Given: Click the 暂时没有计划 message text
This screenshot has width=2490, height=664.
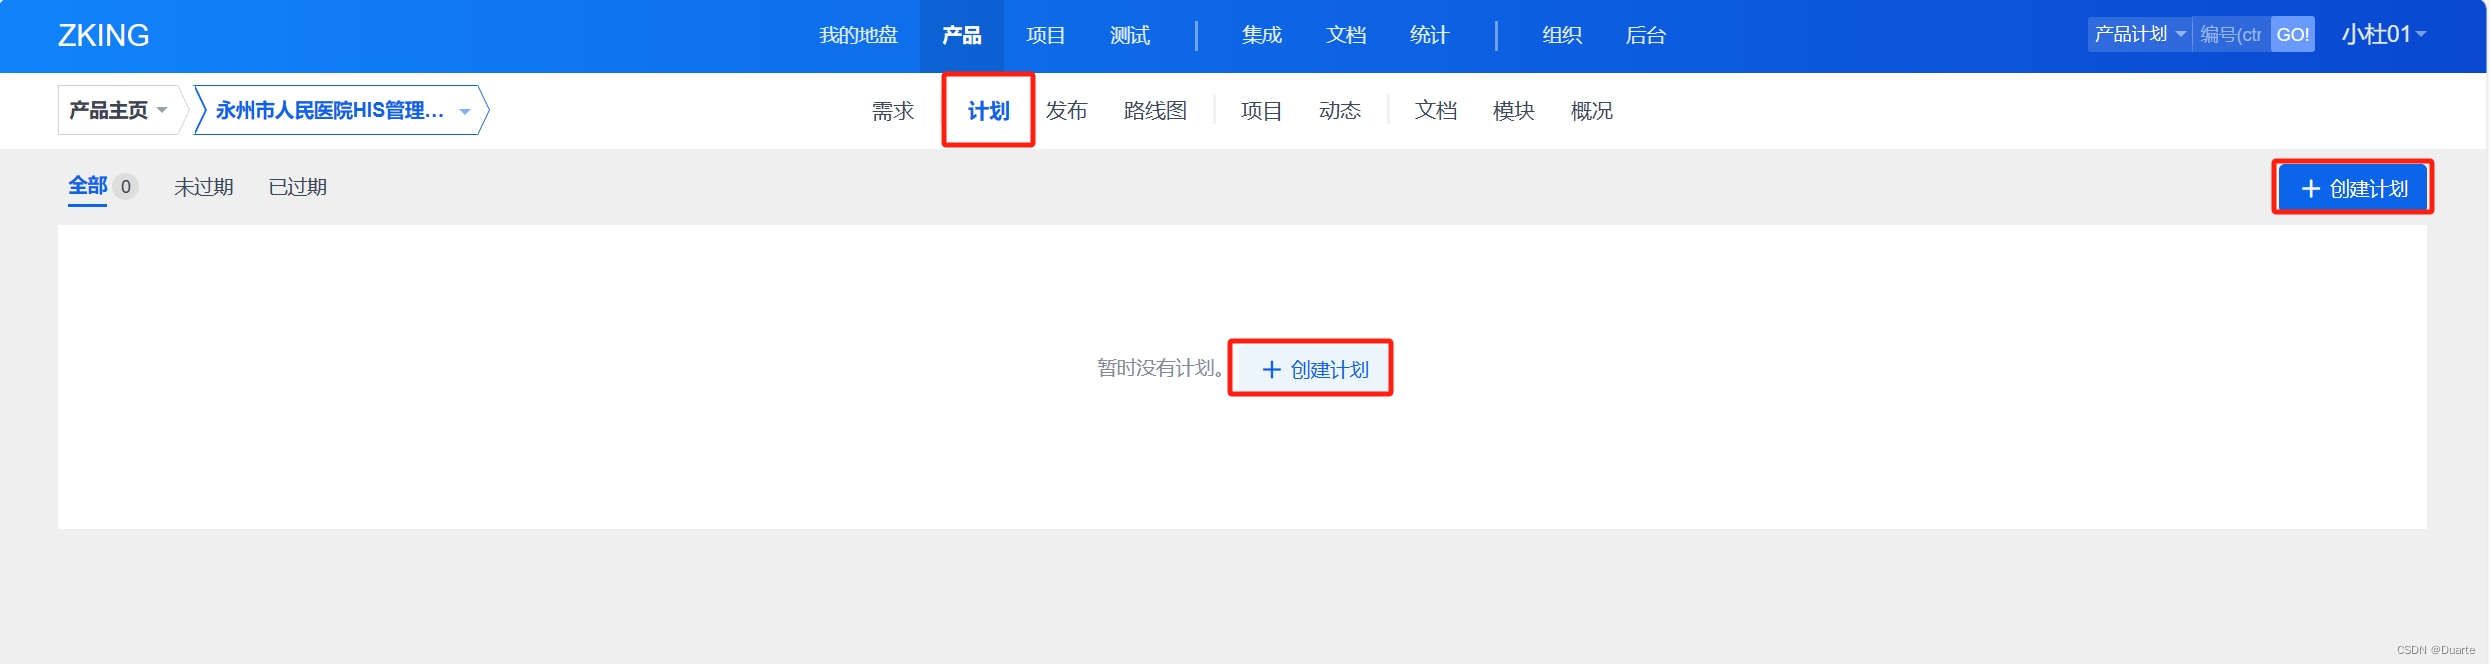Looking at the screenshot, I should [x=1161, y=368].
